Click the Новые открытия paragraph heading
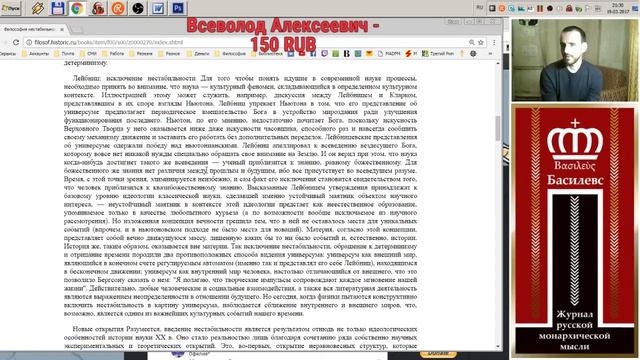 click(x=99, y=329)
